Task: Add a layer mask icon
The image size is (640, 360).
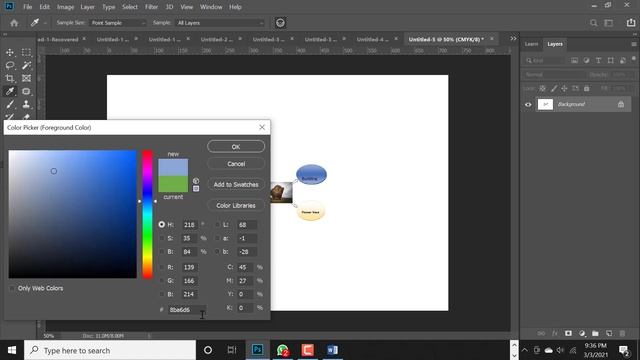Action: click(x=568, y=333)
